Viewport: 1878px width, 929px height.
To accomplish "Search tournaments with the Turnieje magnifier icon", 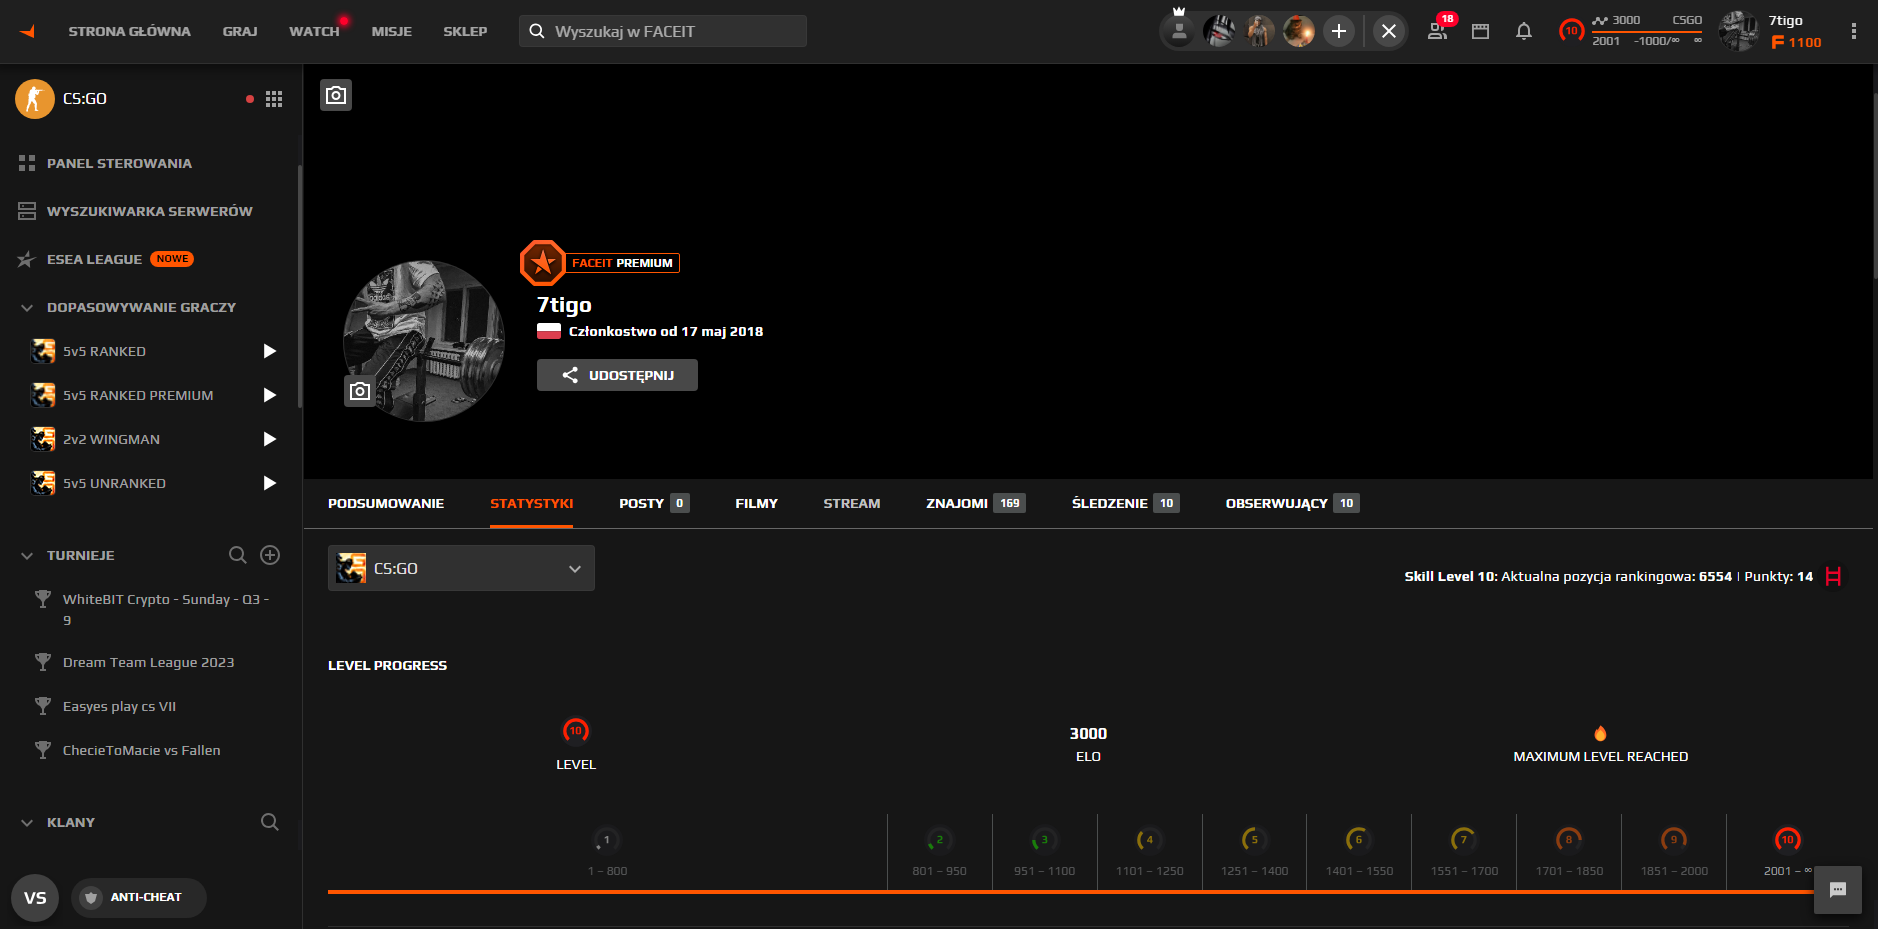I will pos(238,555).
